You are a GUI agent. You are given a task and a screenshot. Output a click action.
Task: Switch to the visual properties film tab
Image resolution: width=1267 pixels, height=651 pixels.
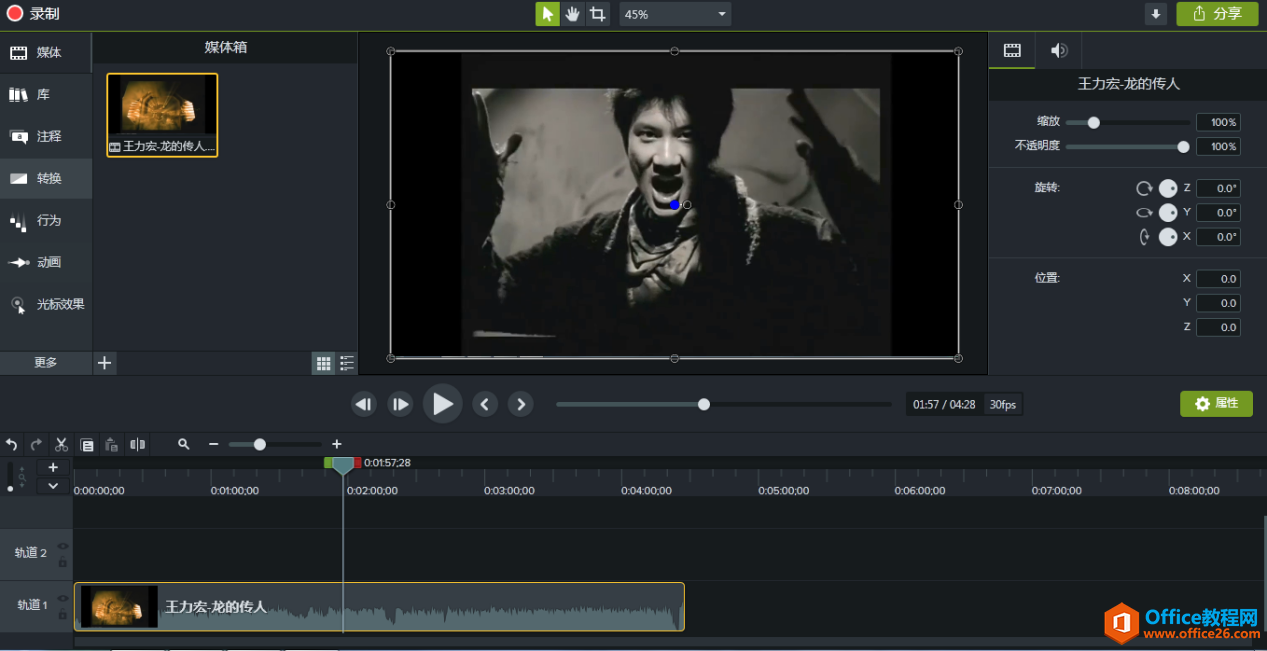point(1012,50)
